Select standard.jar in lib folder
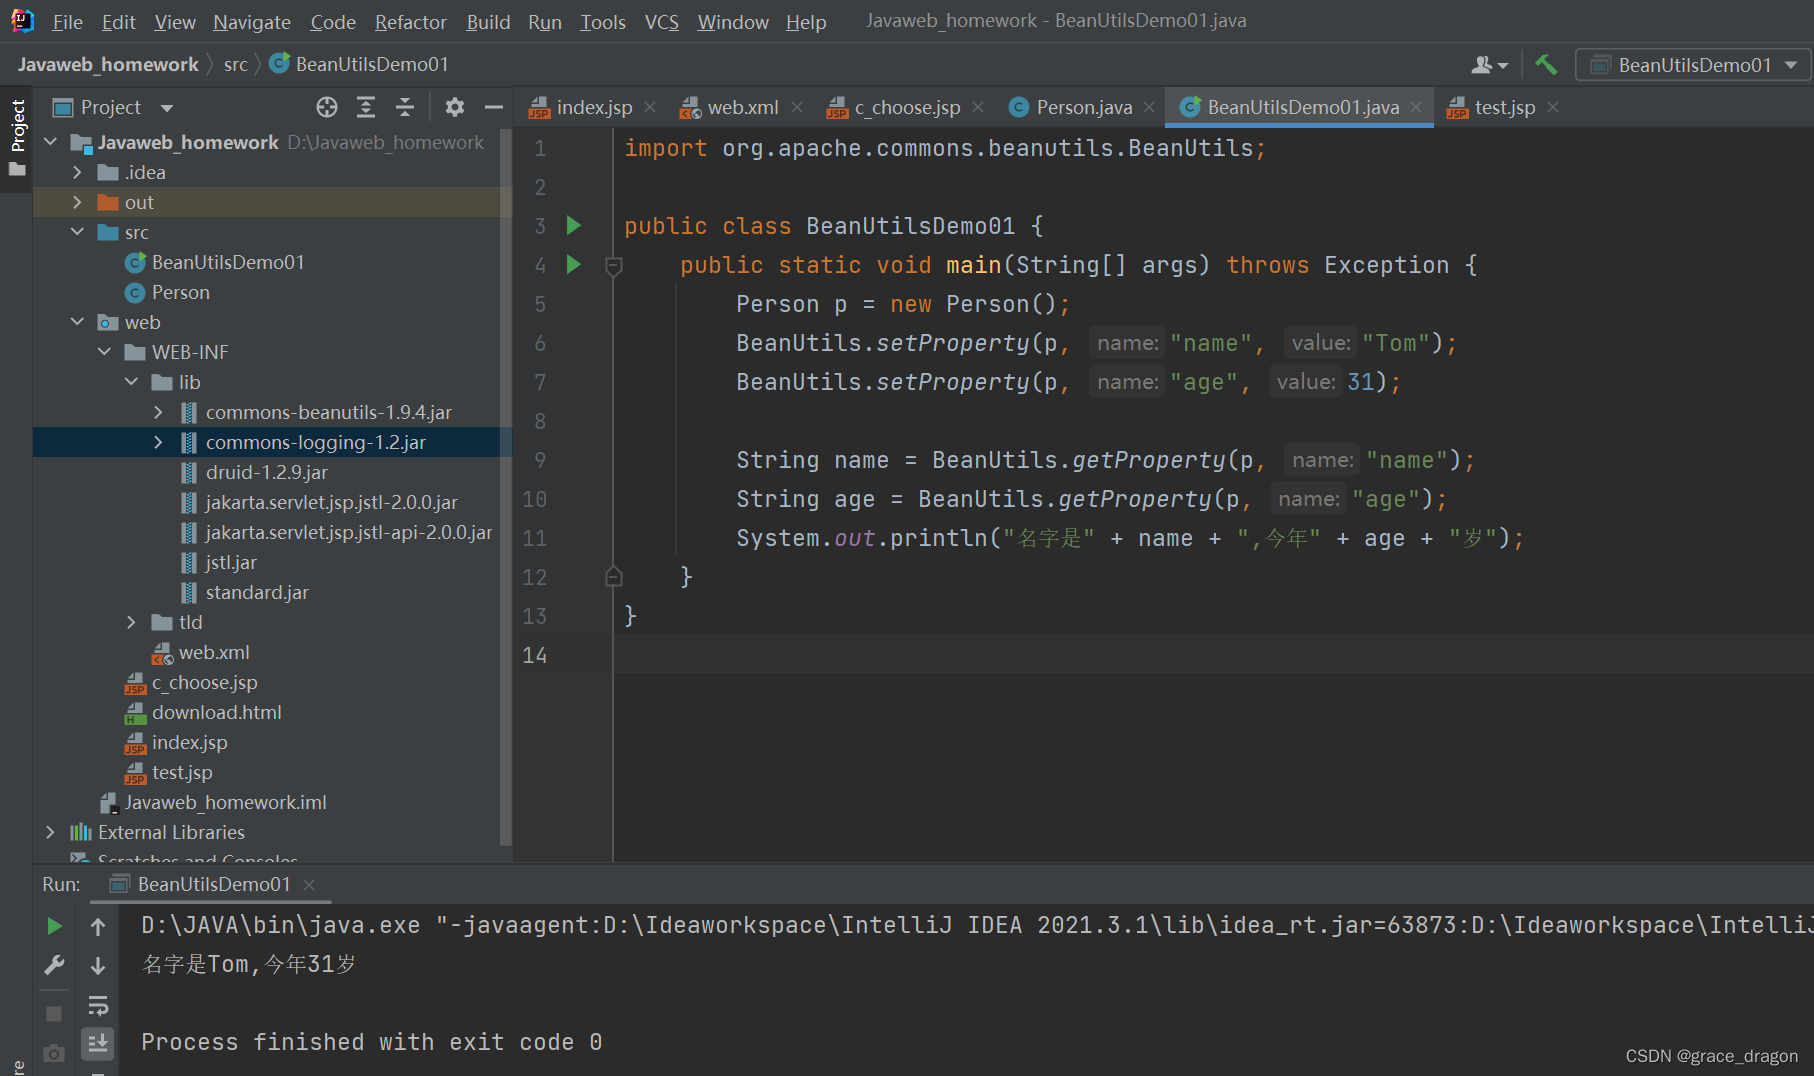This screenshot has height=1076, width=1814. coord(257,592)
